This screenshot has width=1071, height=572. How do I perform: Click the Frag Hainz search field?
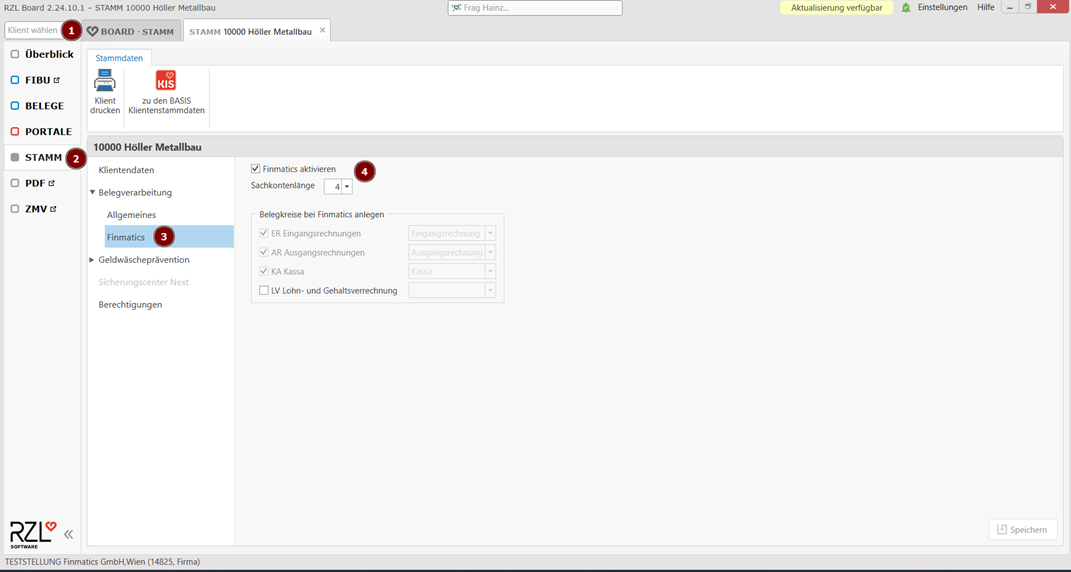coord(535,8)
